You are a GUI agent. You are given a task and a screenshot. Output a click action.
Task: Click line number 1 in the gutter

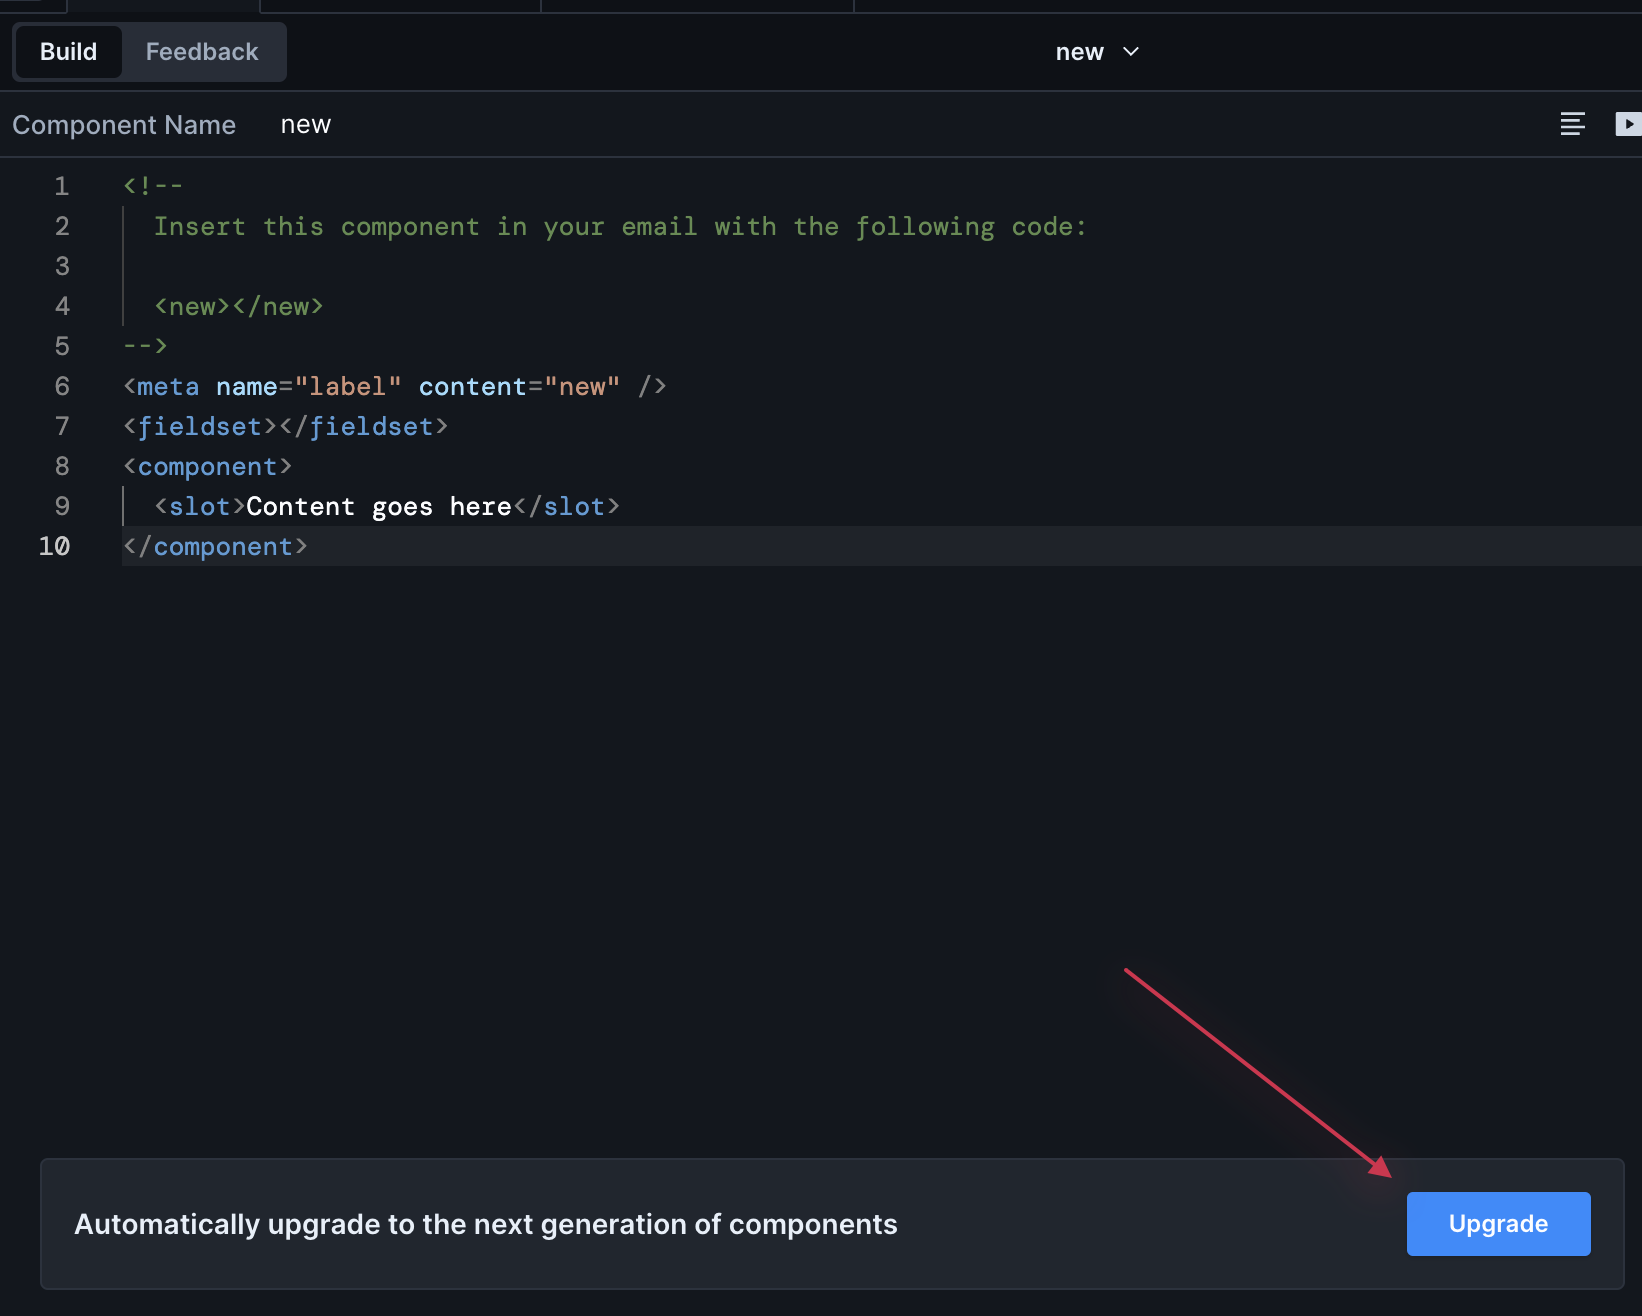click(62, 186)
